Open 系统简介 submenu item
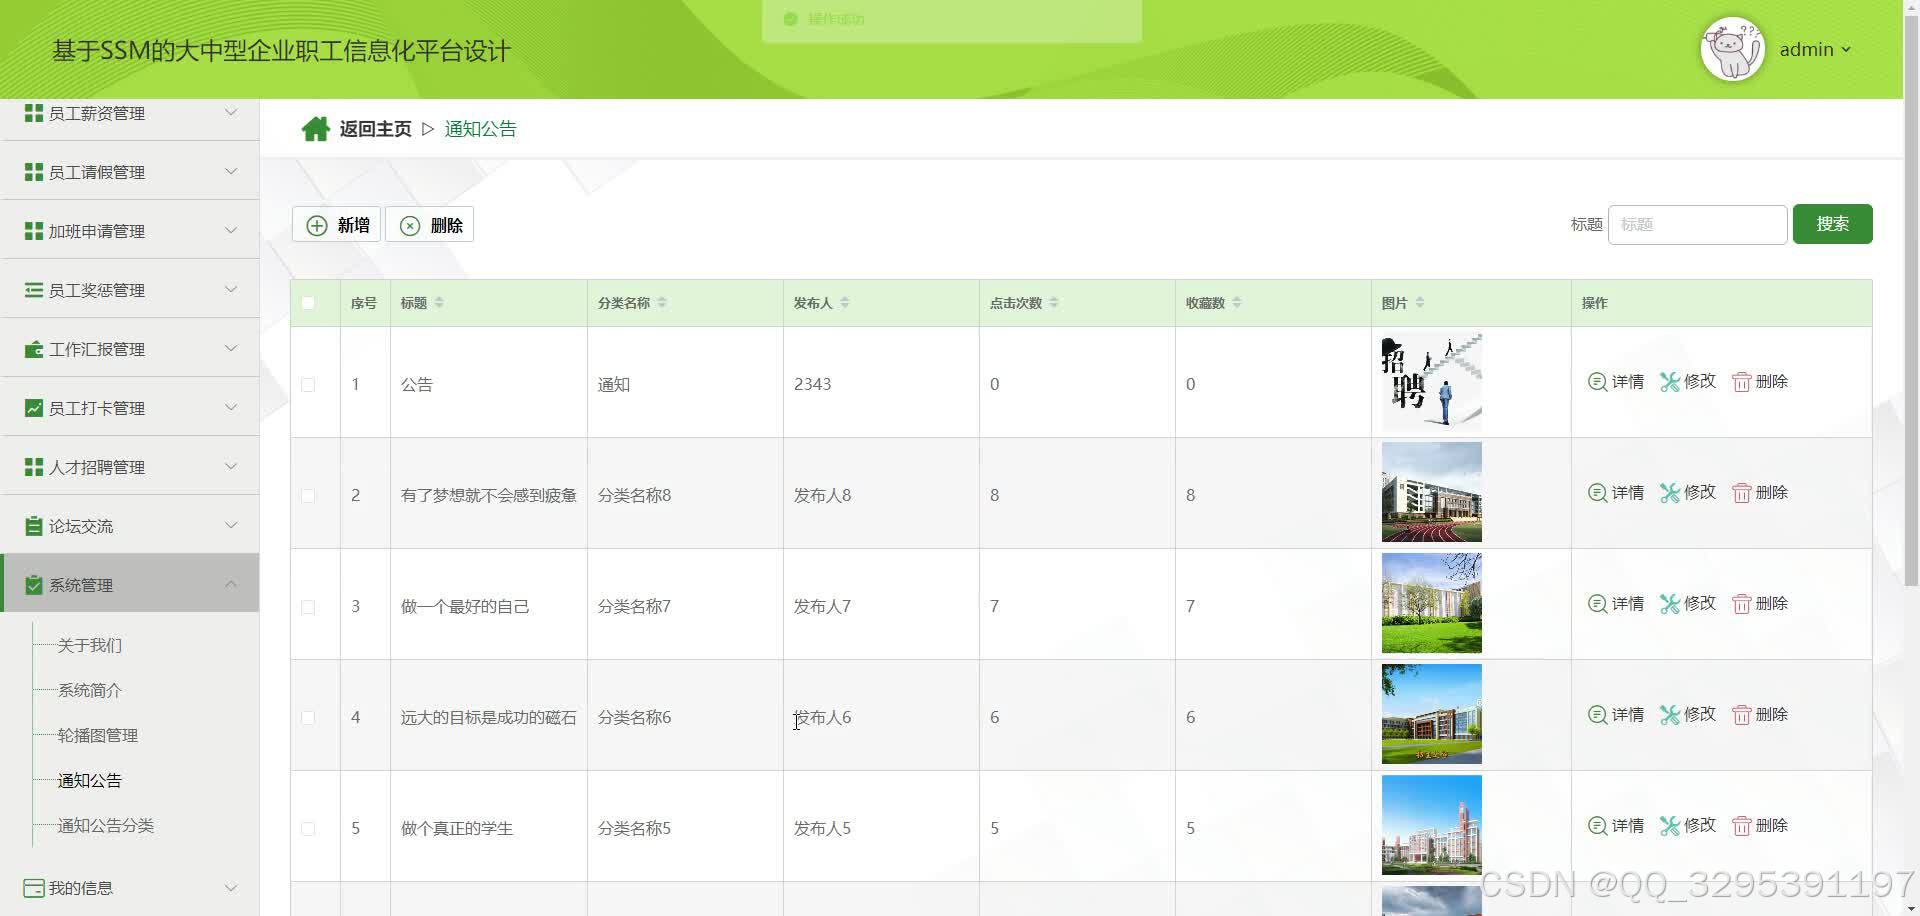The height and width of the screenshot is (916, 1920). [x=90, y=691]
